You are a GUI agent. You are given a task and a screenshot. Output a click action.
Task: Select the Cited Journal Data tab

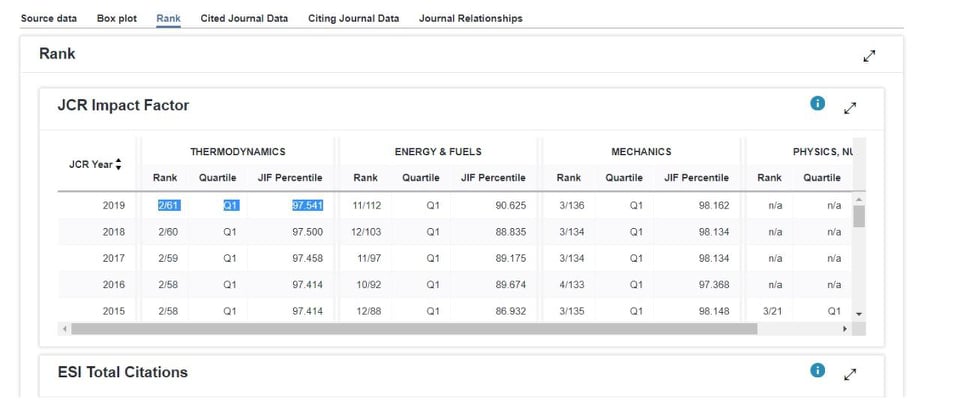point(244,18)
